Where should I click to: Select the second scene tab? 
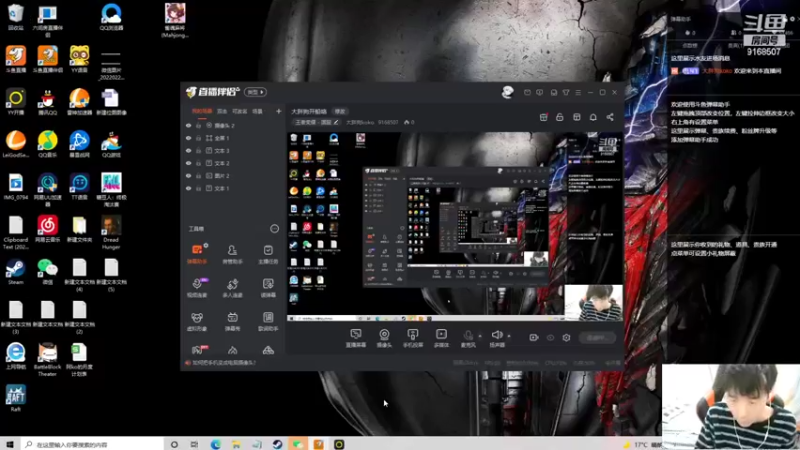click(x=222, y=111)
